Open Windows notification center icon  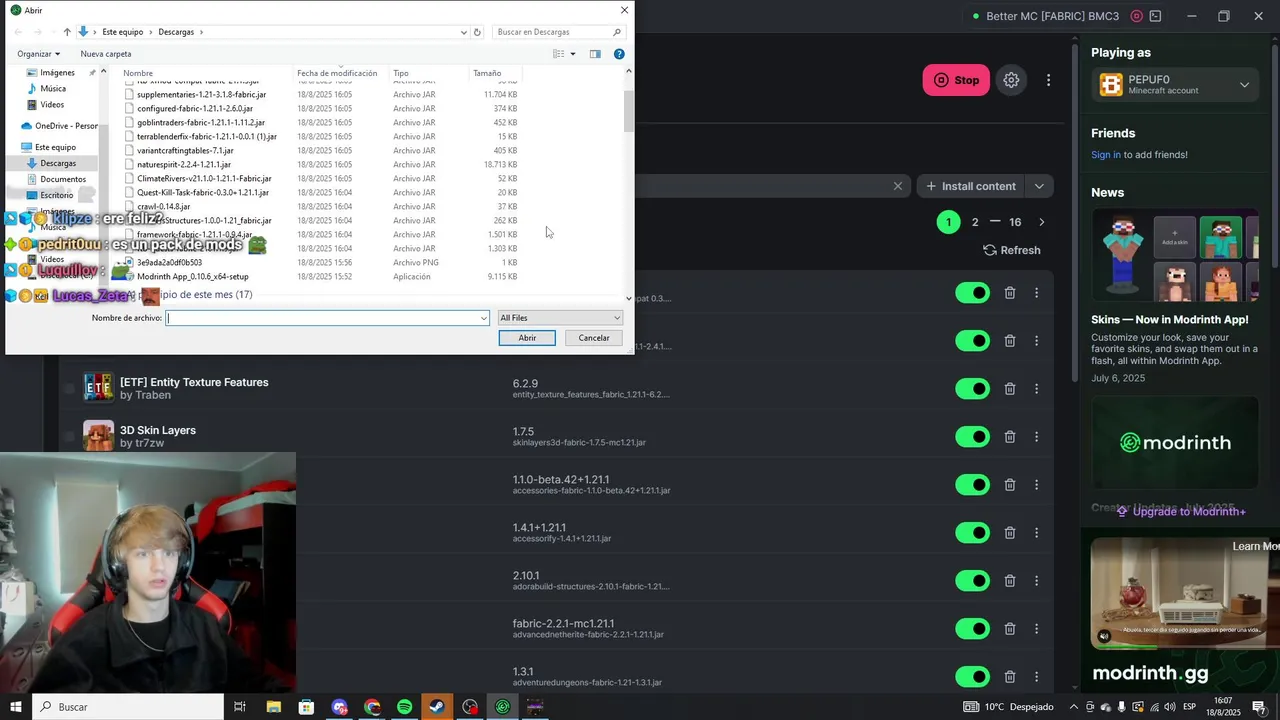tap(1259, 707)
